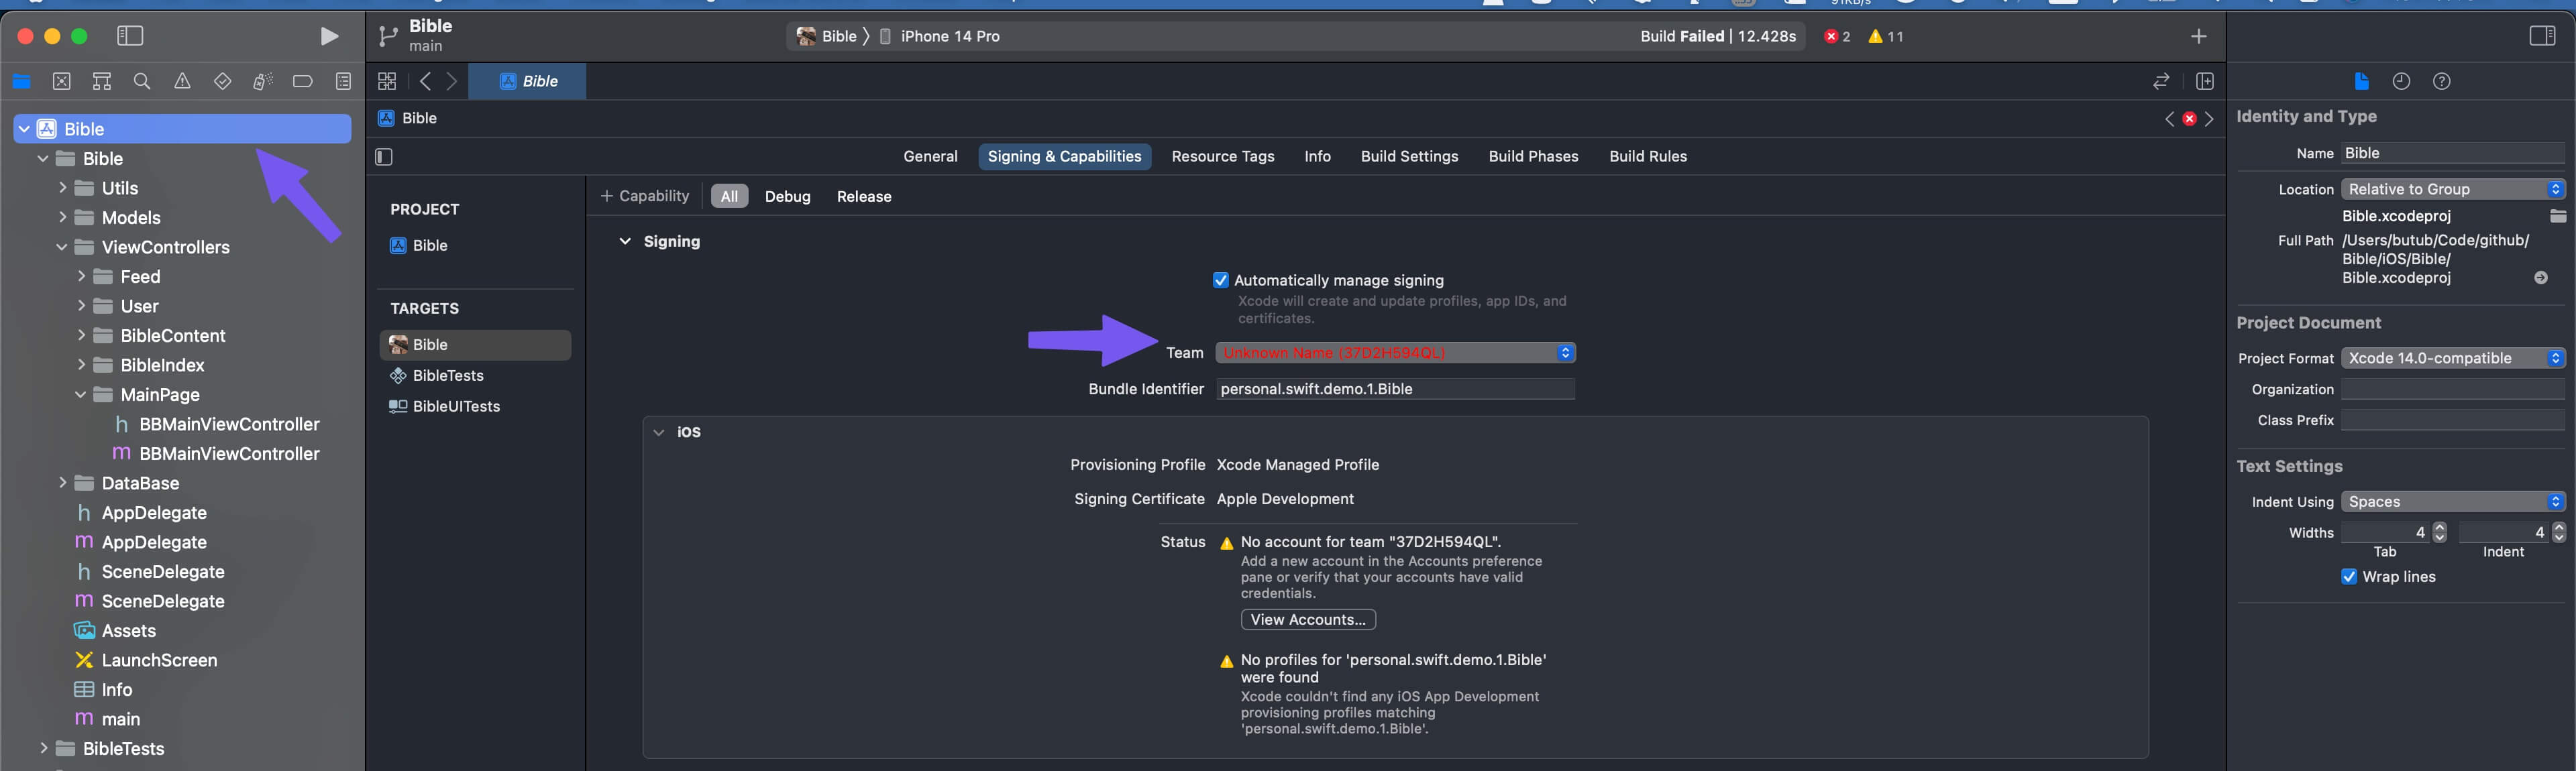Open the Debug navigator
This screenshot has height=771, width=2576.
(x=263, y=82)
